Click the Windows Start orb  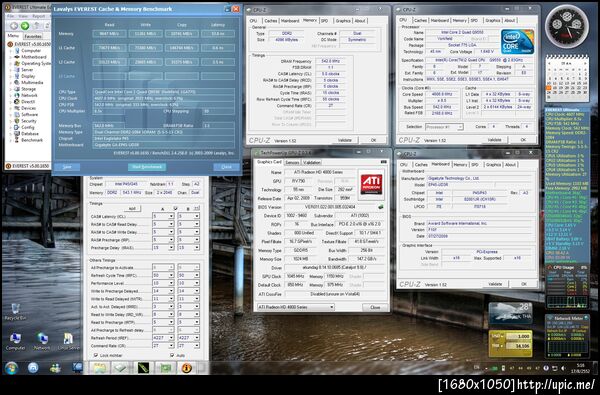pos(11,368)
